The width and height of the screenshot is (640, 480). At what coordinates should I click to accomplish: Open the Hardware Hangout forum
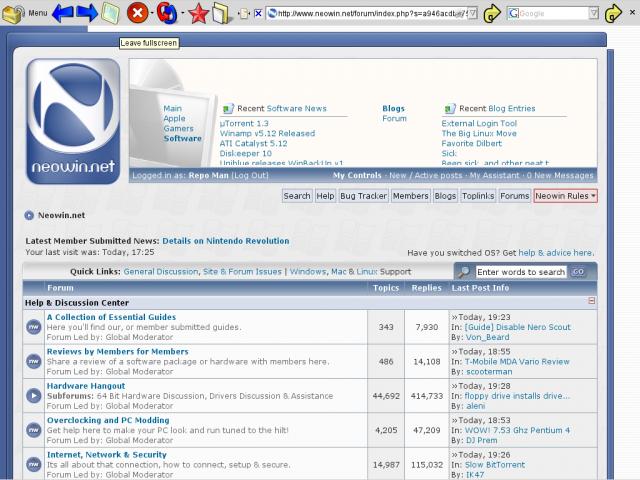coord(86,386)
